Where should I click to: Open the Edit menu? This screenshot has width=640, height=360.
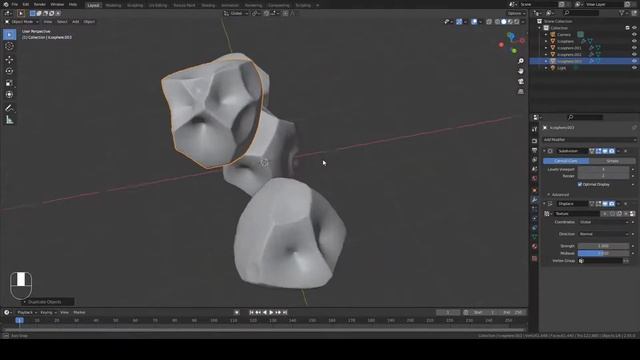point(26,4)
